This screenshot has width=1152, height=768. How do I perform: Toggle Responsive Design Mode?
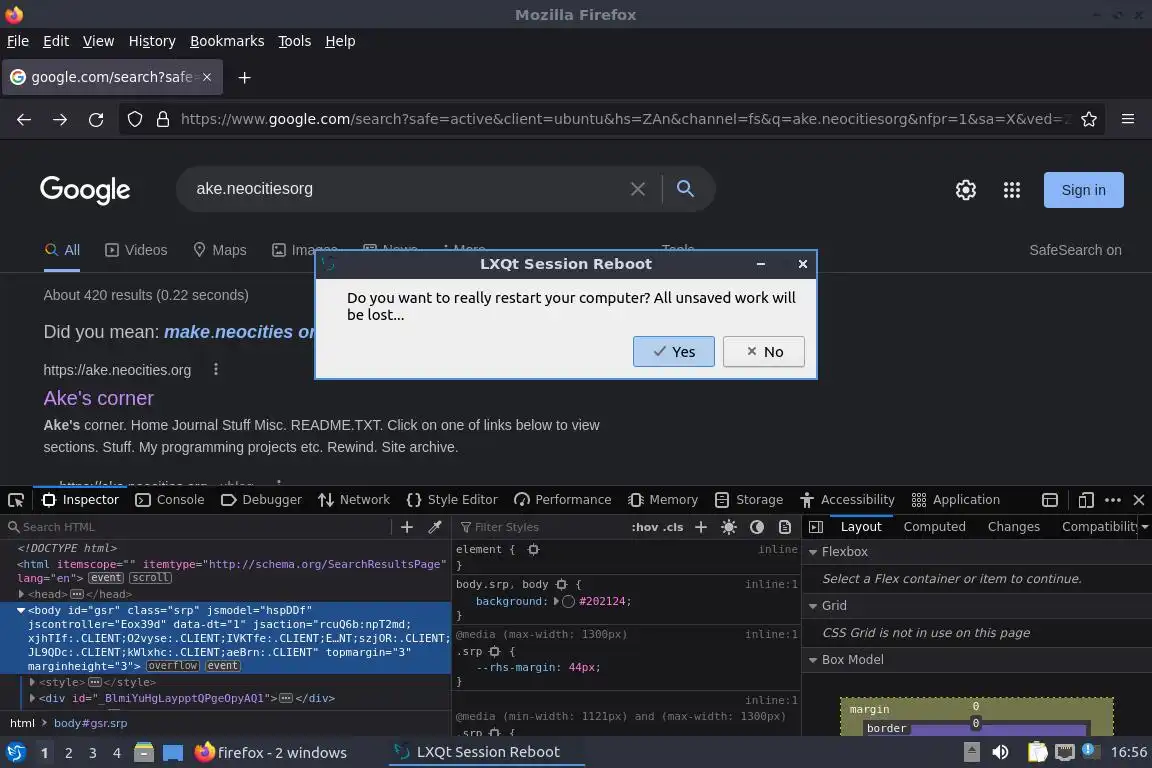click(1086, 500)
